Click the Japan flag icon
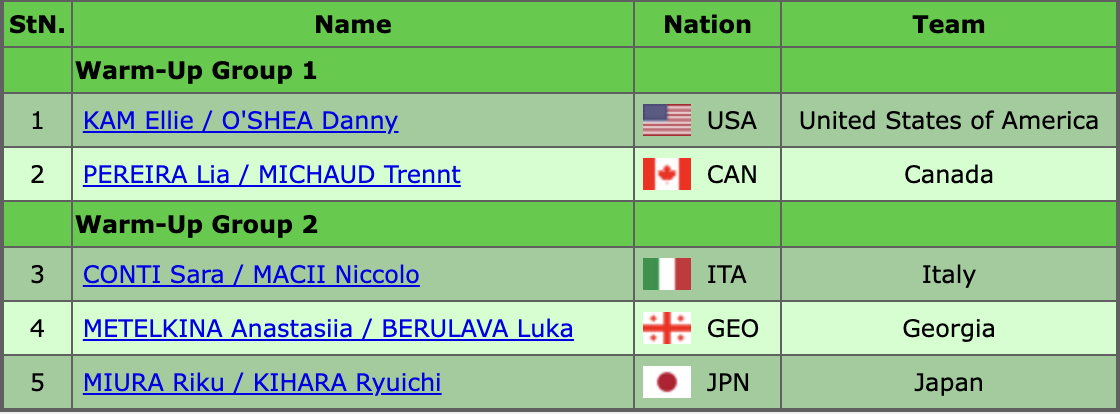Viewport: 1120px width, 414px height. pos(667,383)
